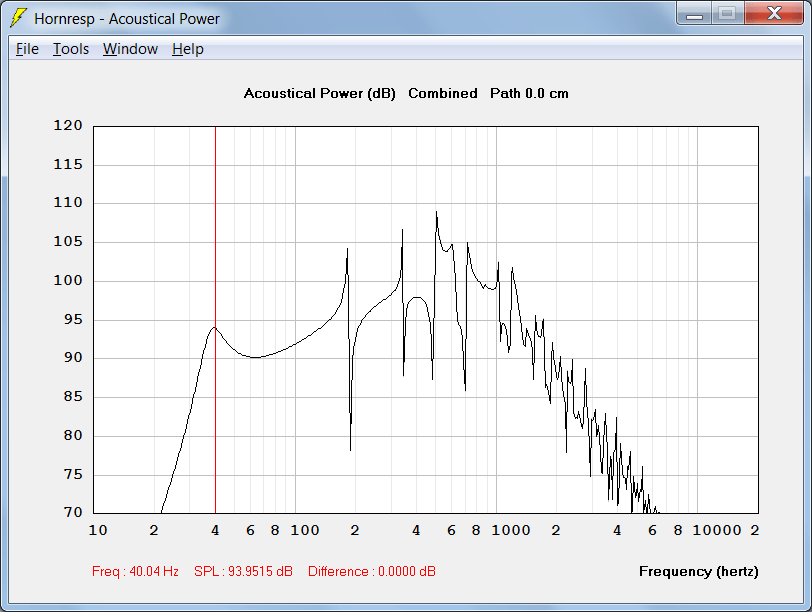Click the 'Hornresp - Acoustical Power' window title
Viewport: 812px width, 612px height.
click(x=127, y=19)
